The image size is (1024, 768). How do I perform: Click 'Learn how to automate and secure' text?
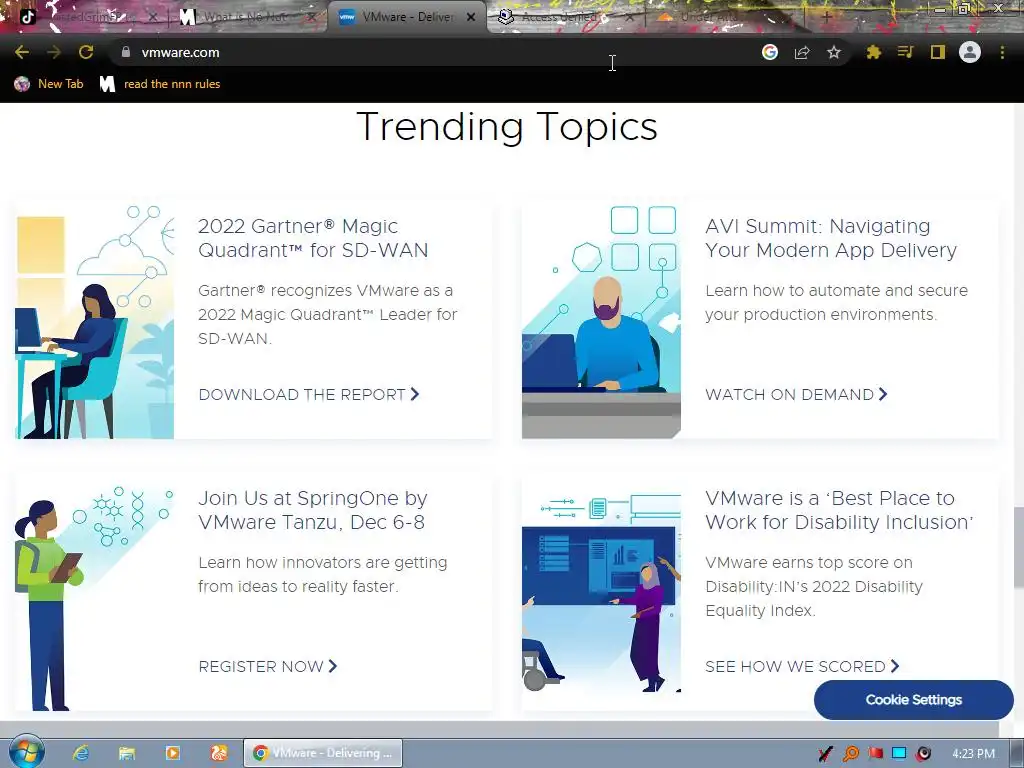(x=837, y=291)
